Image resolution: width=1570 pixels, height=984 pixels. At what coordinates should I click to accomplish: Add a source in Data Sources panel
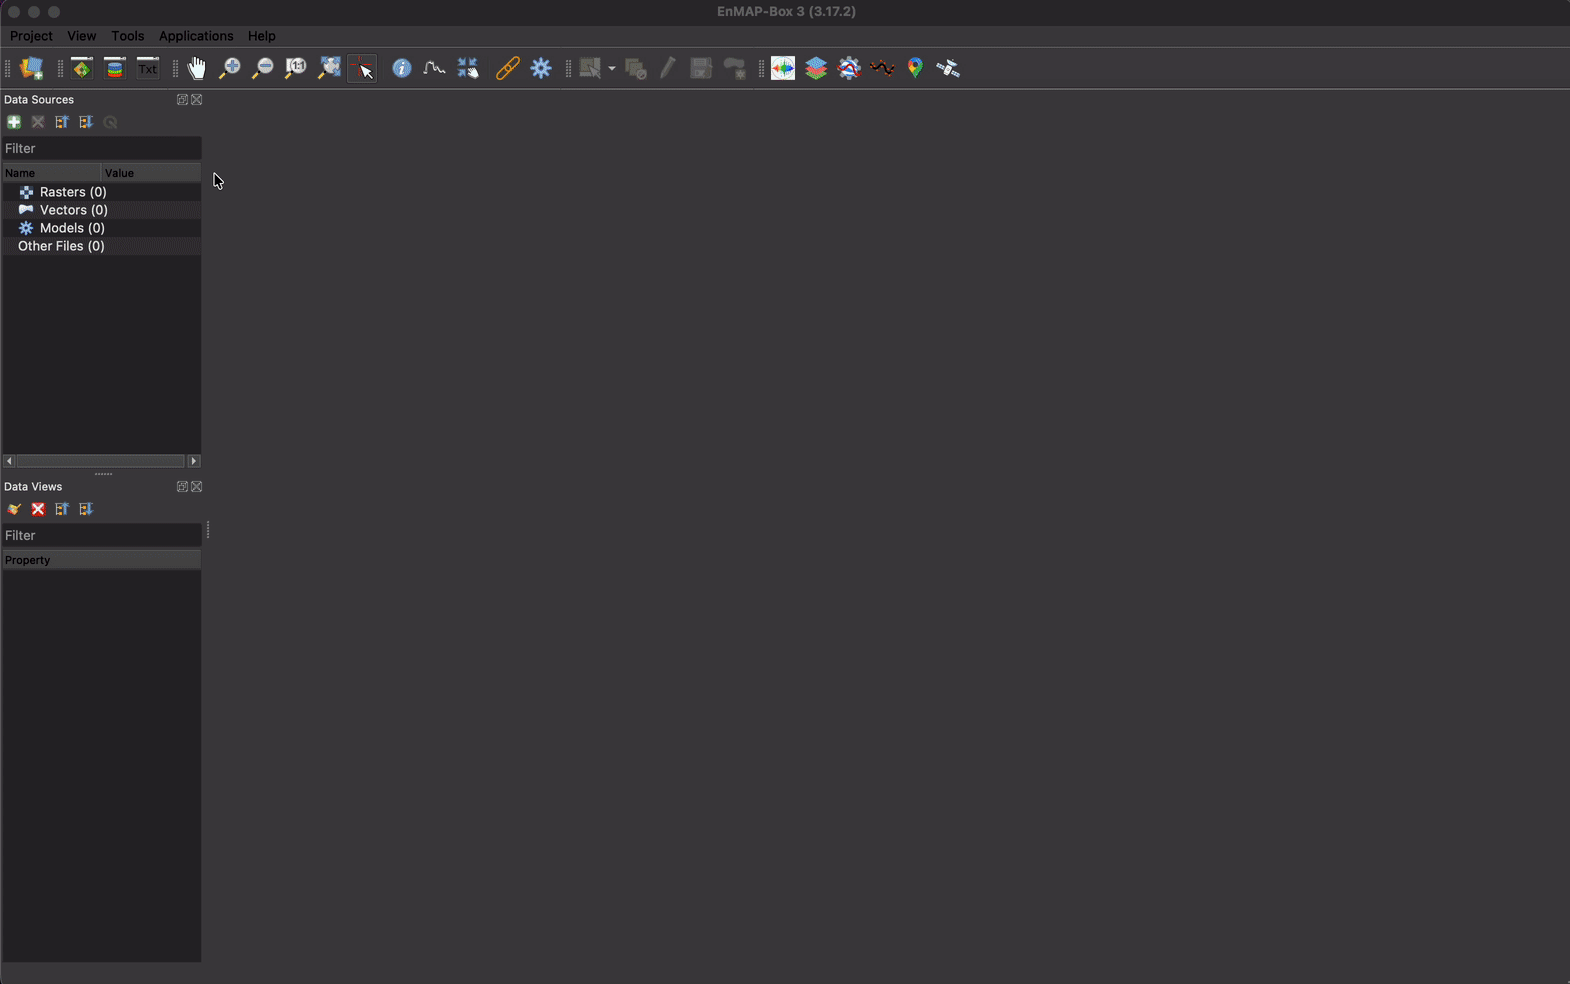point(14,122)
